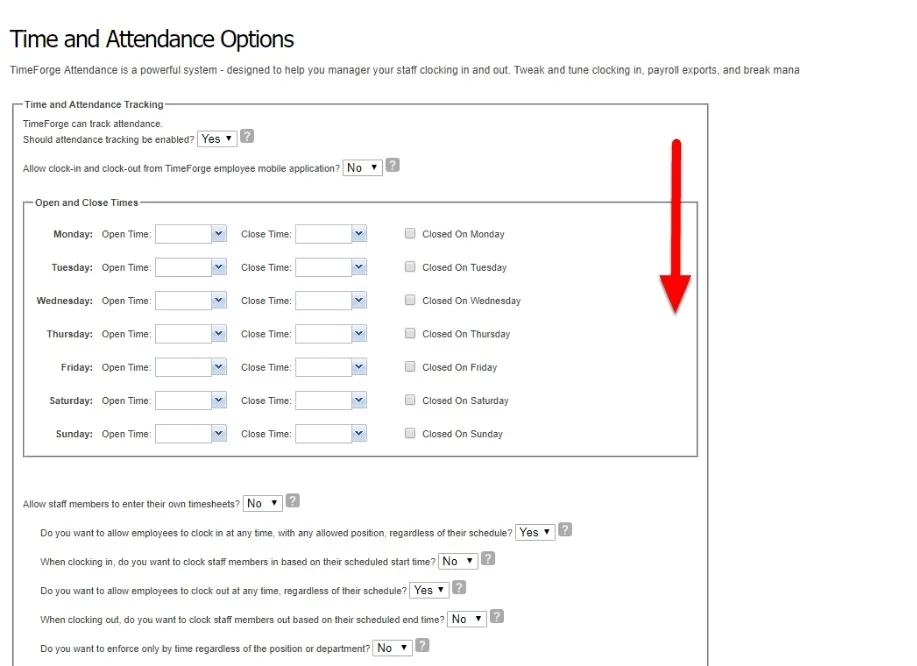
Task: Expand Monday Open Time dropdown arrow
Action: (219, 234)
